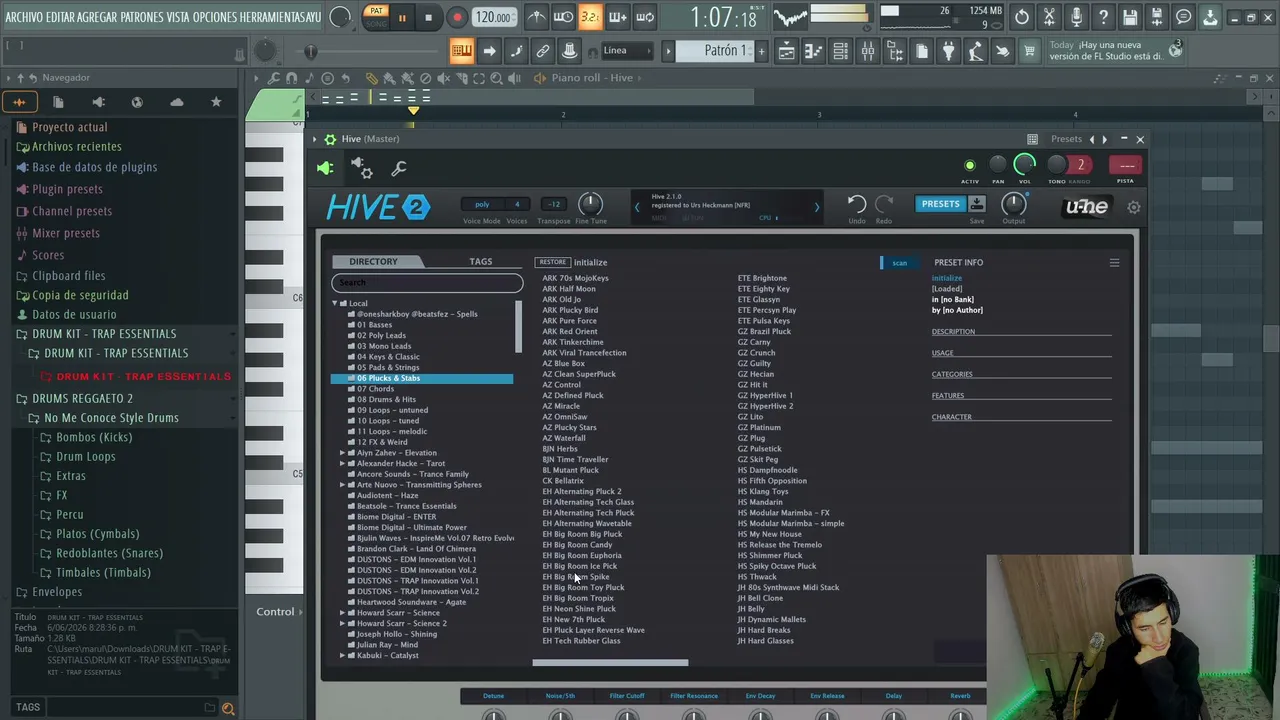Open detailed plugin settings gear-plug icon

(362, 169)
